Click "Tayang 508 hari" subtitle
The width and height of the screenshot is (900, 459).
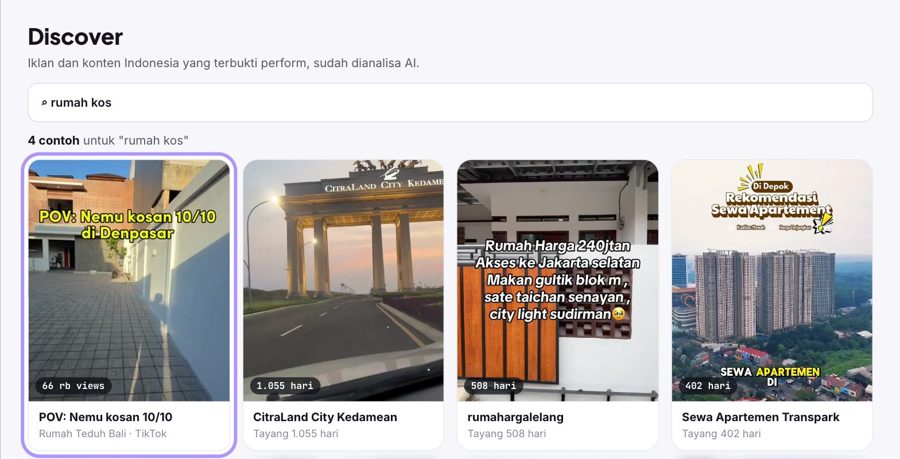(507, 434)
